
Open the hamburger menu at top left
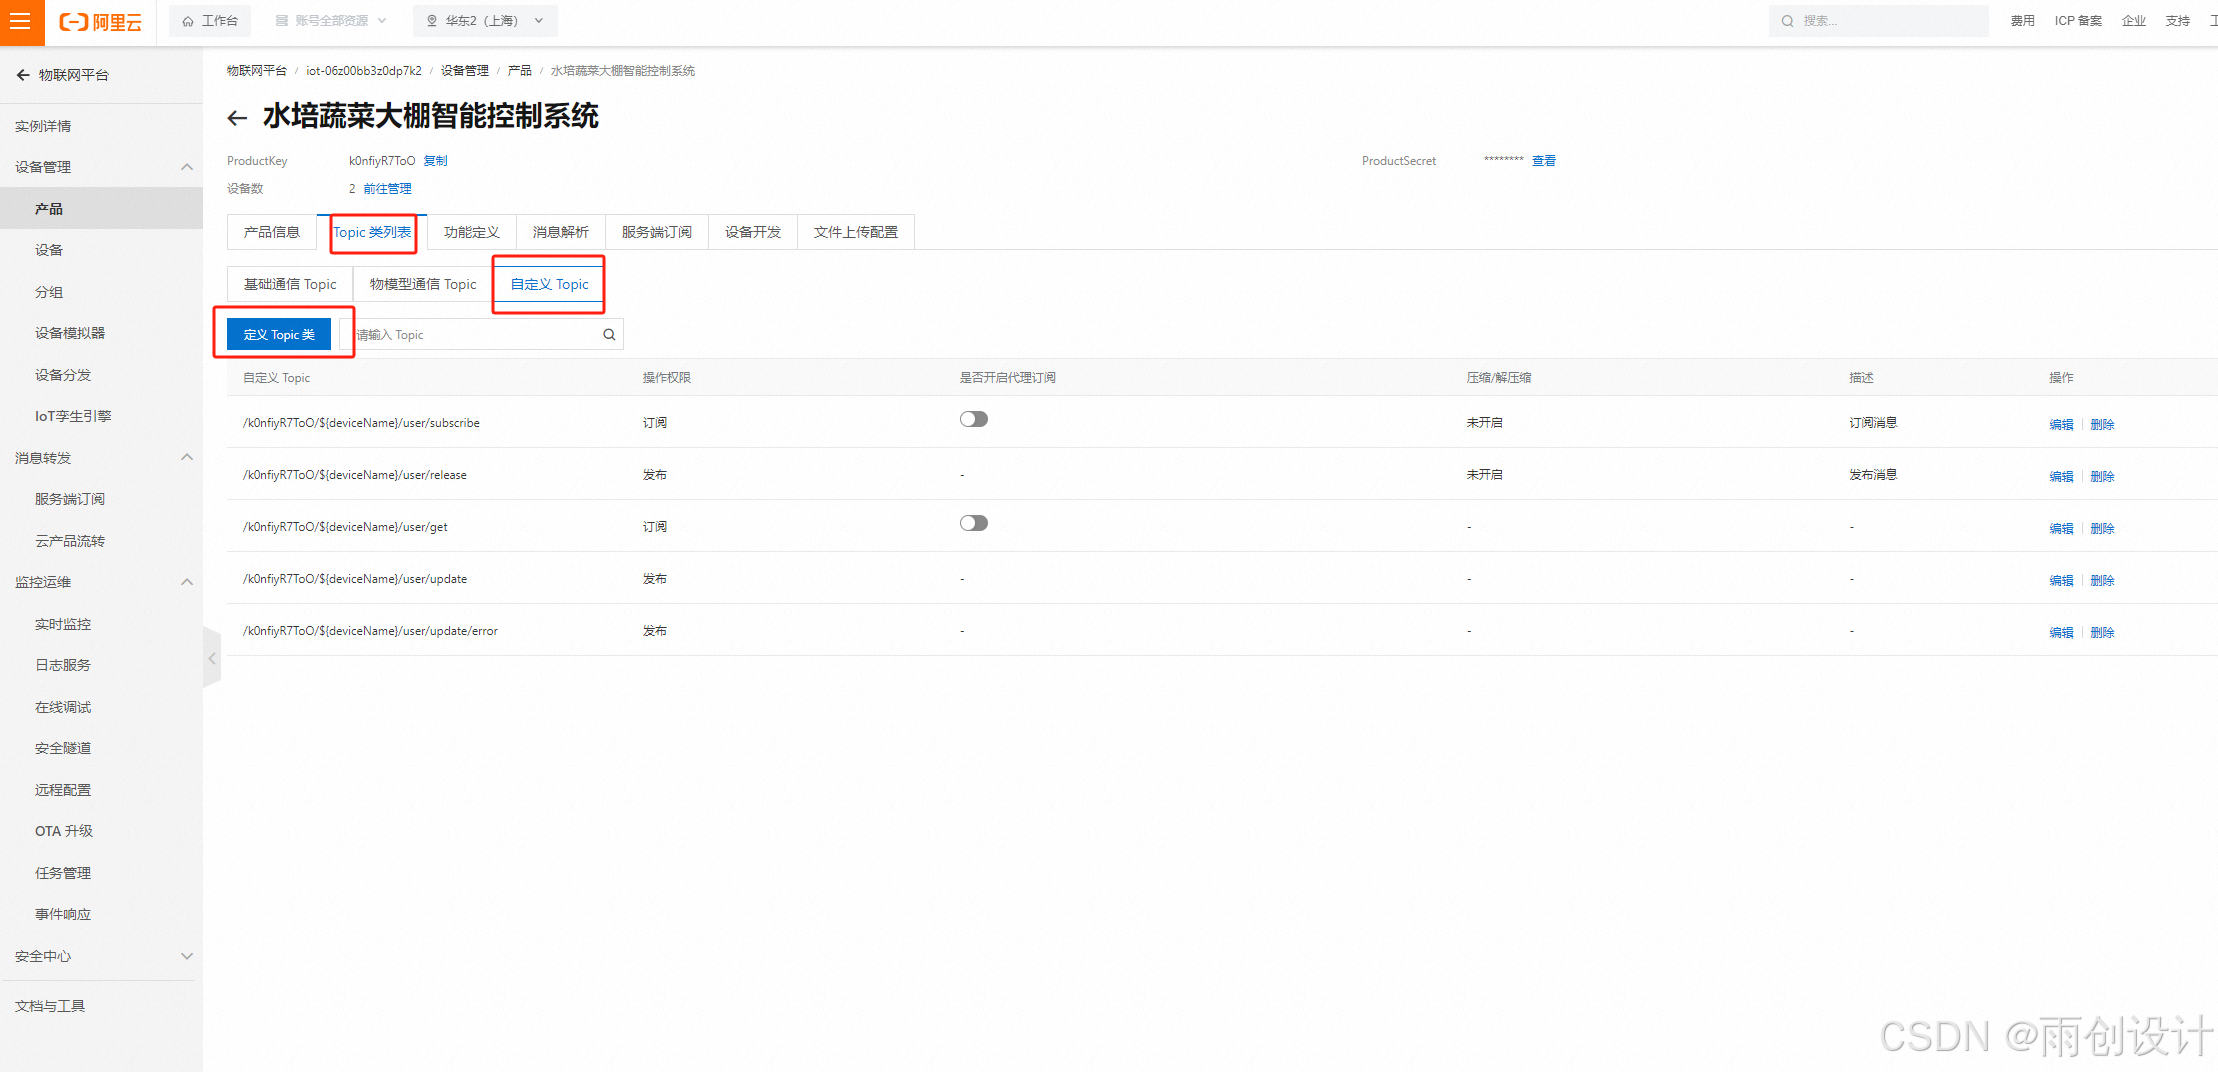21,21
